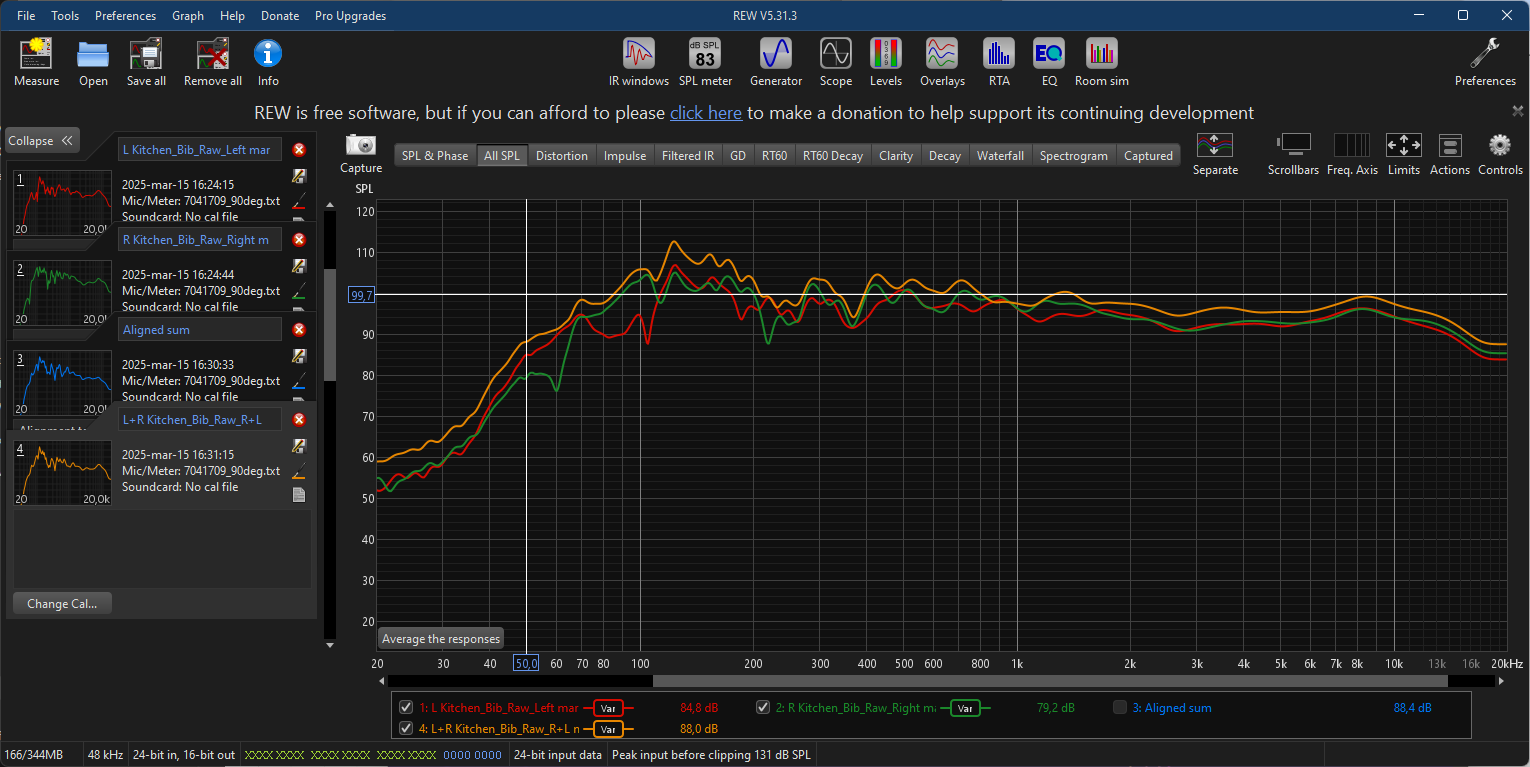The width and height of the screenshot is (1530, 767).
Task: Open the Levels meters
Action: pos(886,62)
